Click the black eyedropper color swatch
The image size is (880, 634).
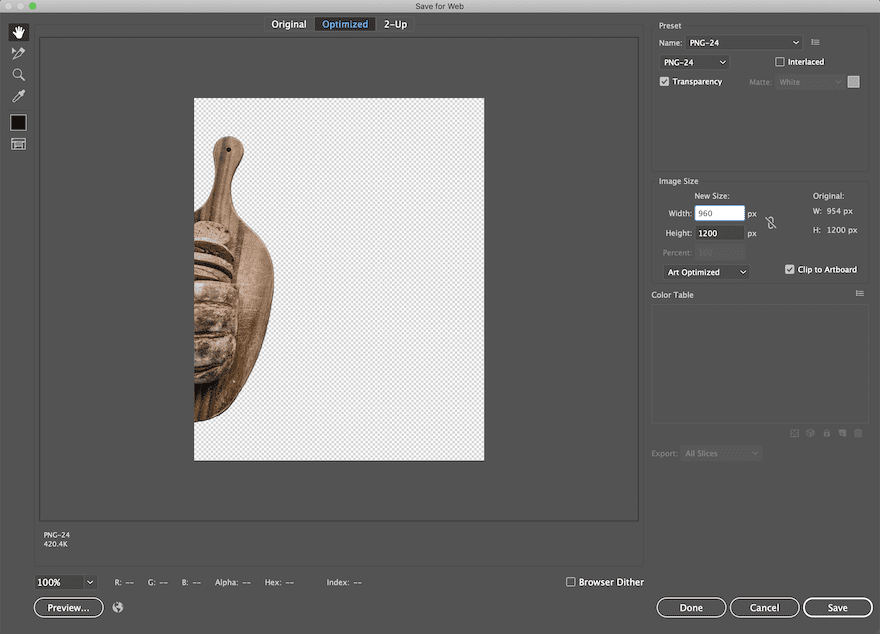click(x=18, y=122)
